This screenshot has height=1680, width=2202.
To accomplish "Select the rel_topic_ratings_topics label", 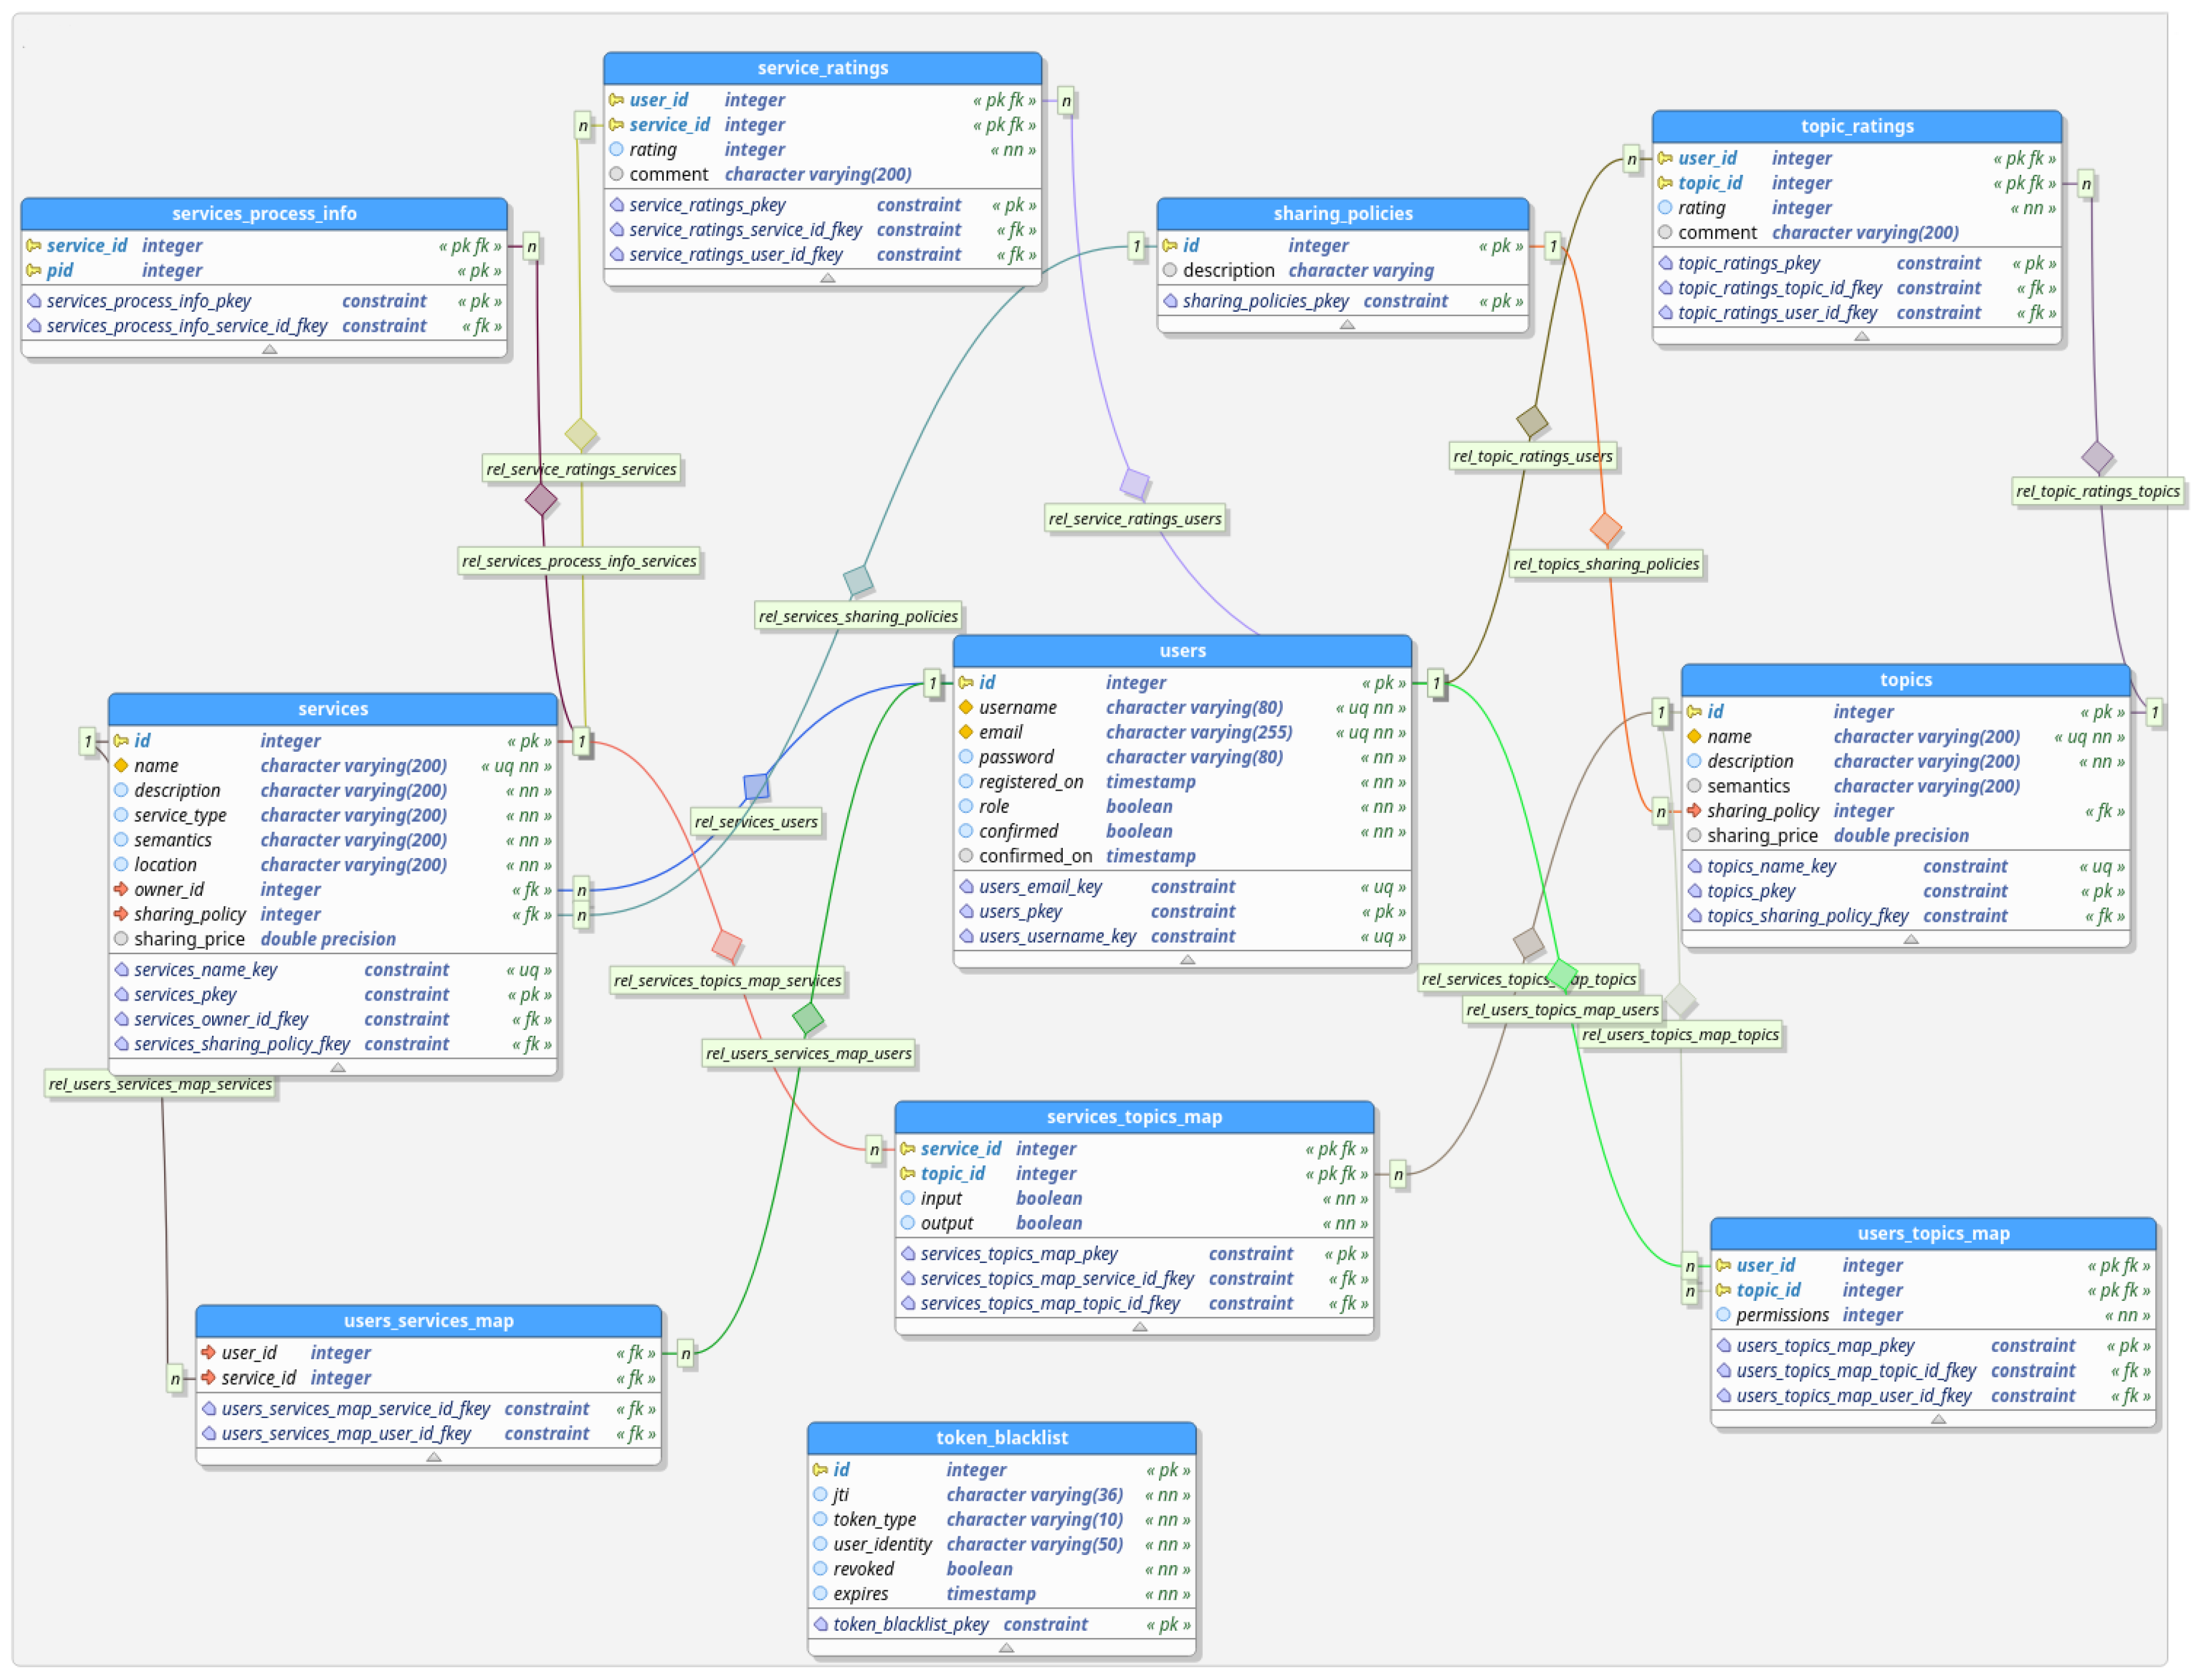I will tap(2097, 491).
